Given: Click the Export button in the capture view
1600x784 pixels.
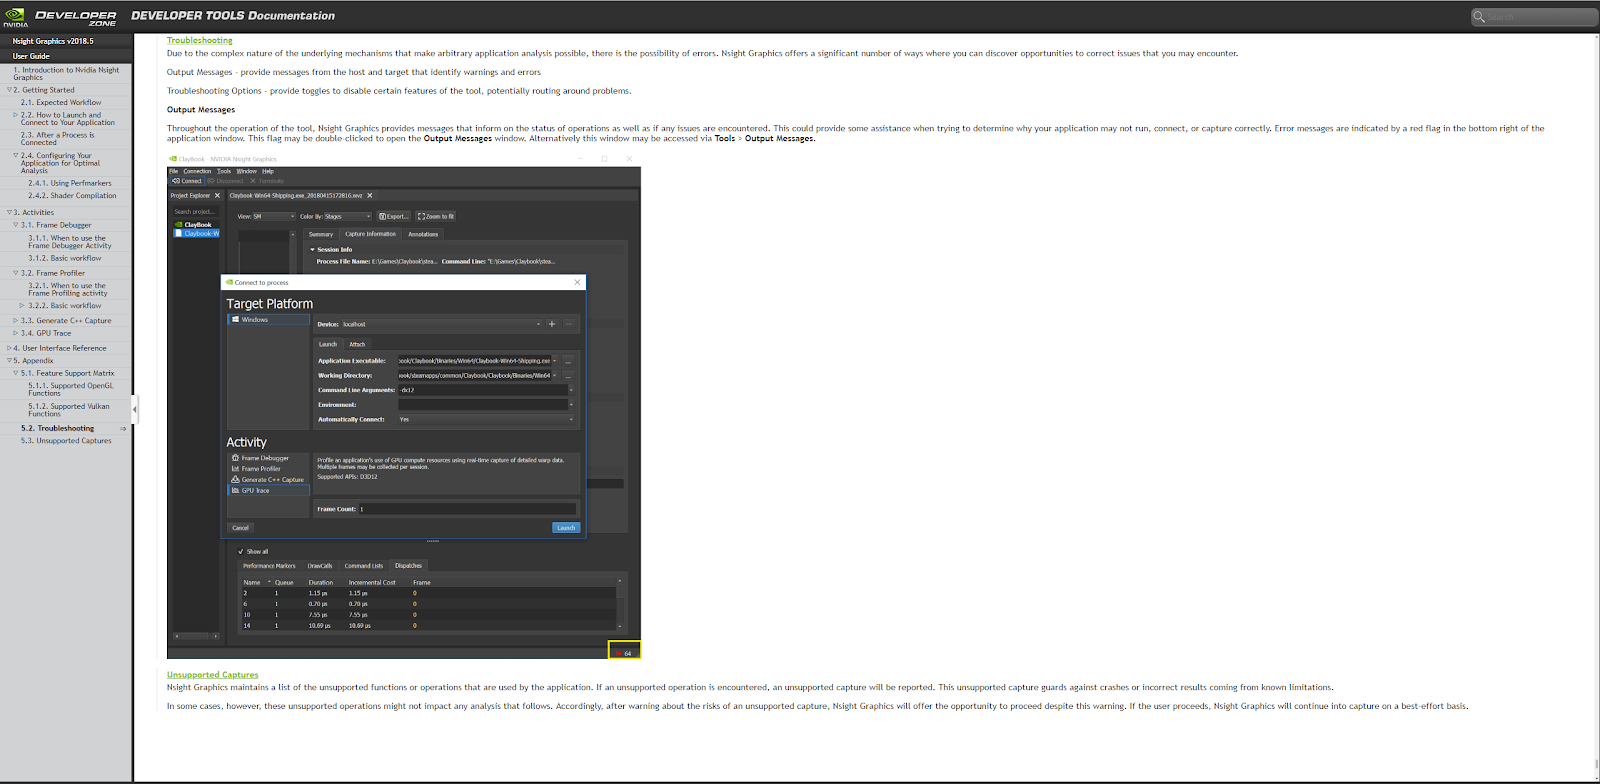Looking at the screenshot, I should pyautogui.click(x=394, y=216).
